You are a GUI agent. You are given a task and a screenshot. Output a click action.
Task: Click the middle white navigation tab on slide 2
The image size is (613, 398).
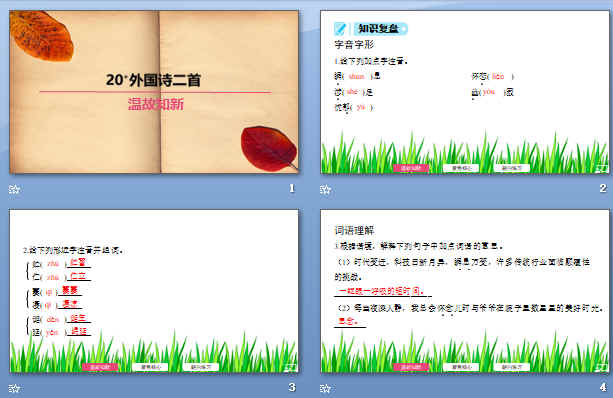[x=461, y=168]
